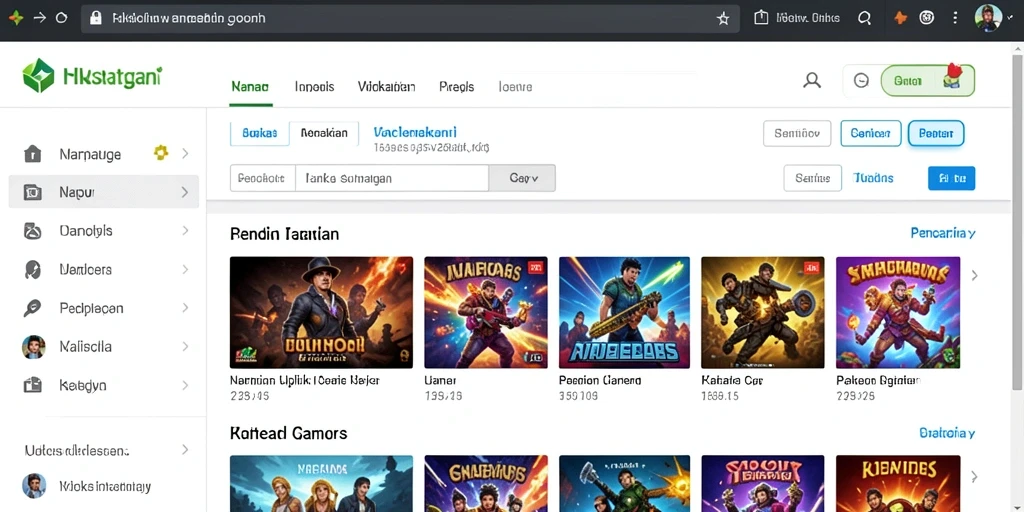
Task: Click the Peoter blue outlined button
Action: (936, 133)
